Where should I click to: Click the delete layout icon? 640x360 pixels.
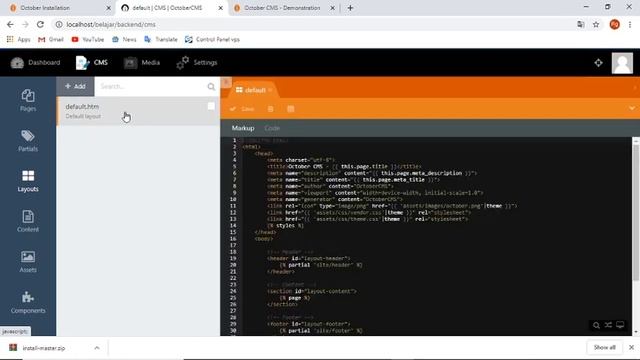tap(270, 109)
